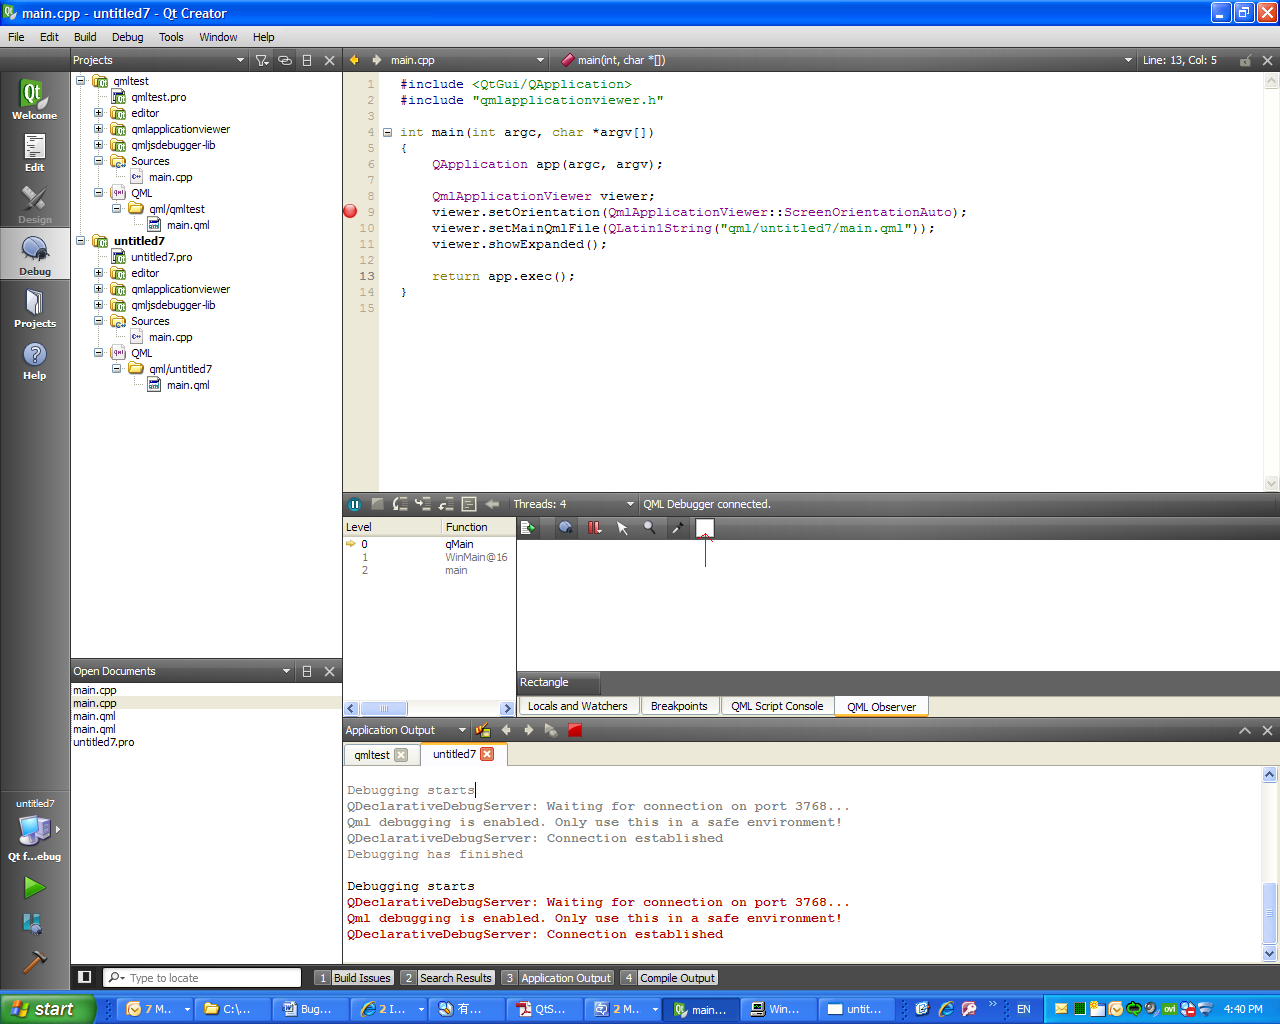The height and width of the screenshot is (1024, 1280).
Task: Toggle synchronize with editor link icon
Action: 285,60
